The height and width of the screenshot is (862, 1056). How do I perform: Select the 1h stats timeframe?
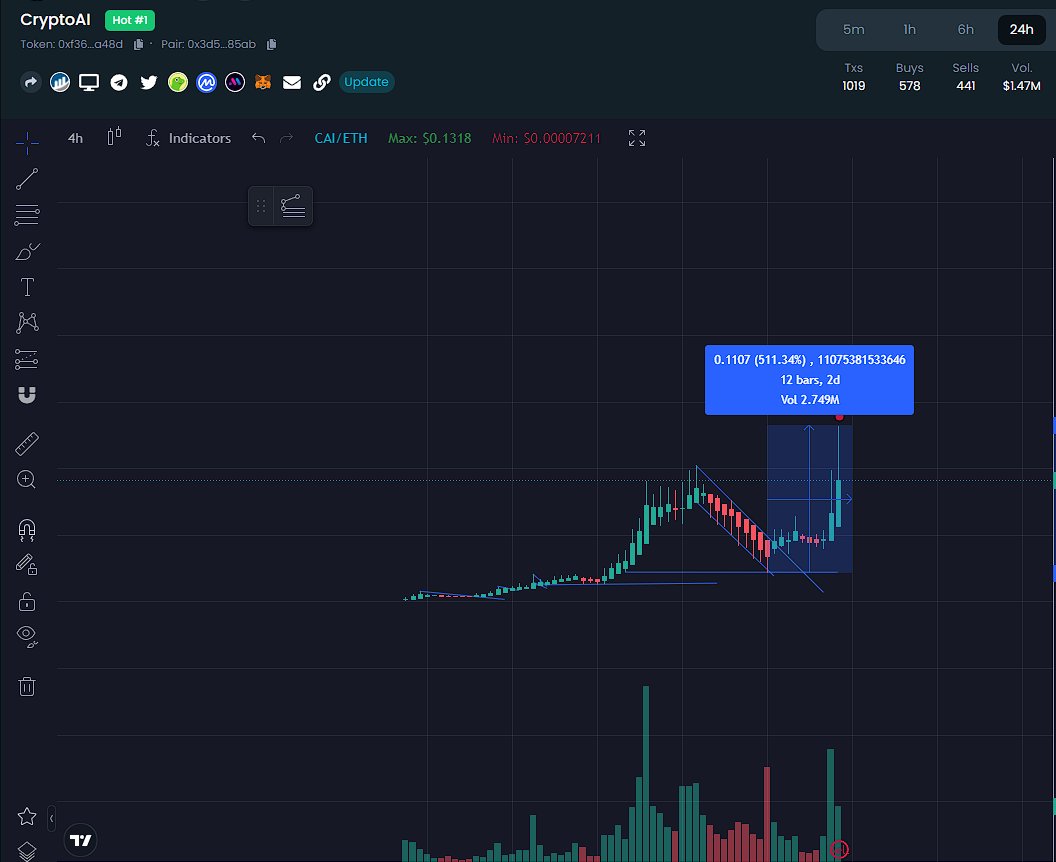(909, 30)
